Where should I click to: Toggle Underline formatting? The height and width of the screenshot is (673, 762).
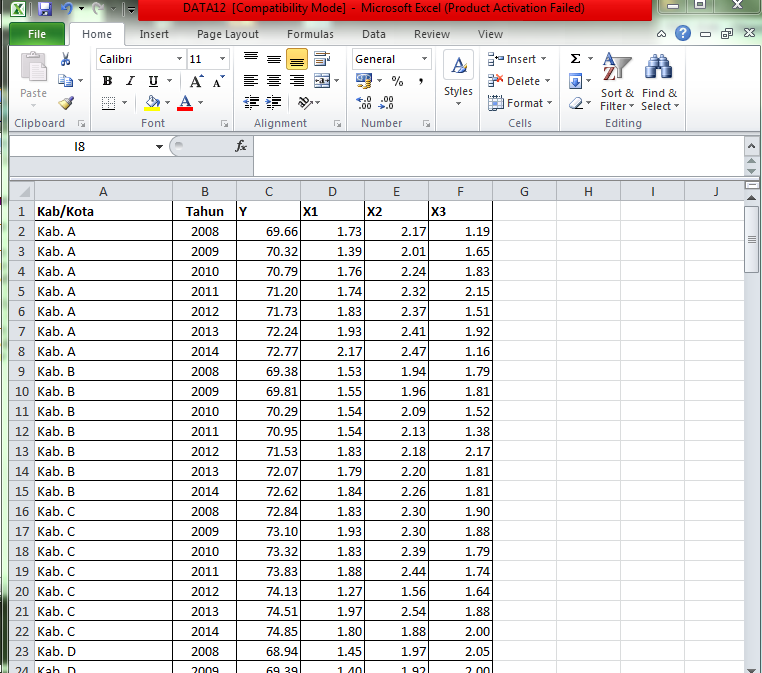point(154,81)
